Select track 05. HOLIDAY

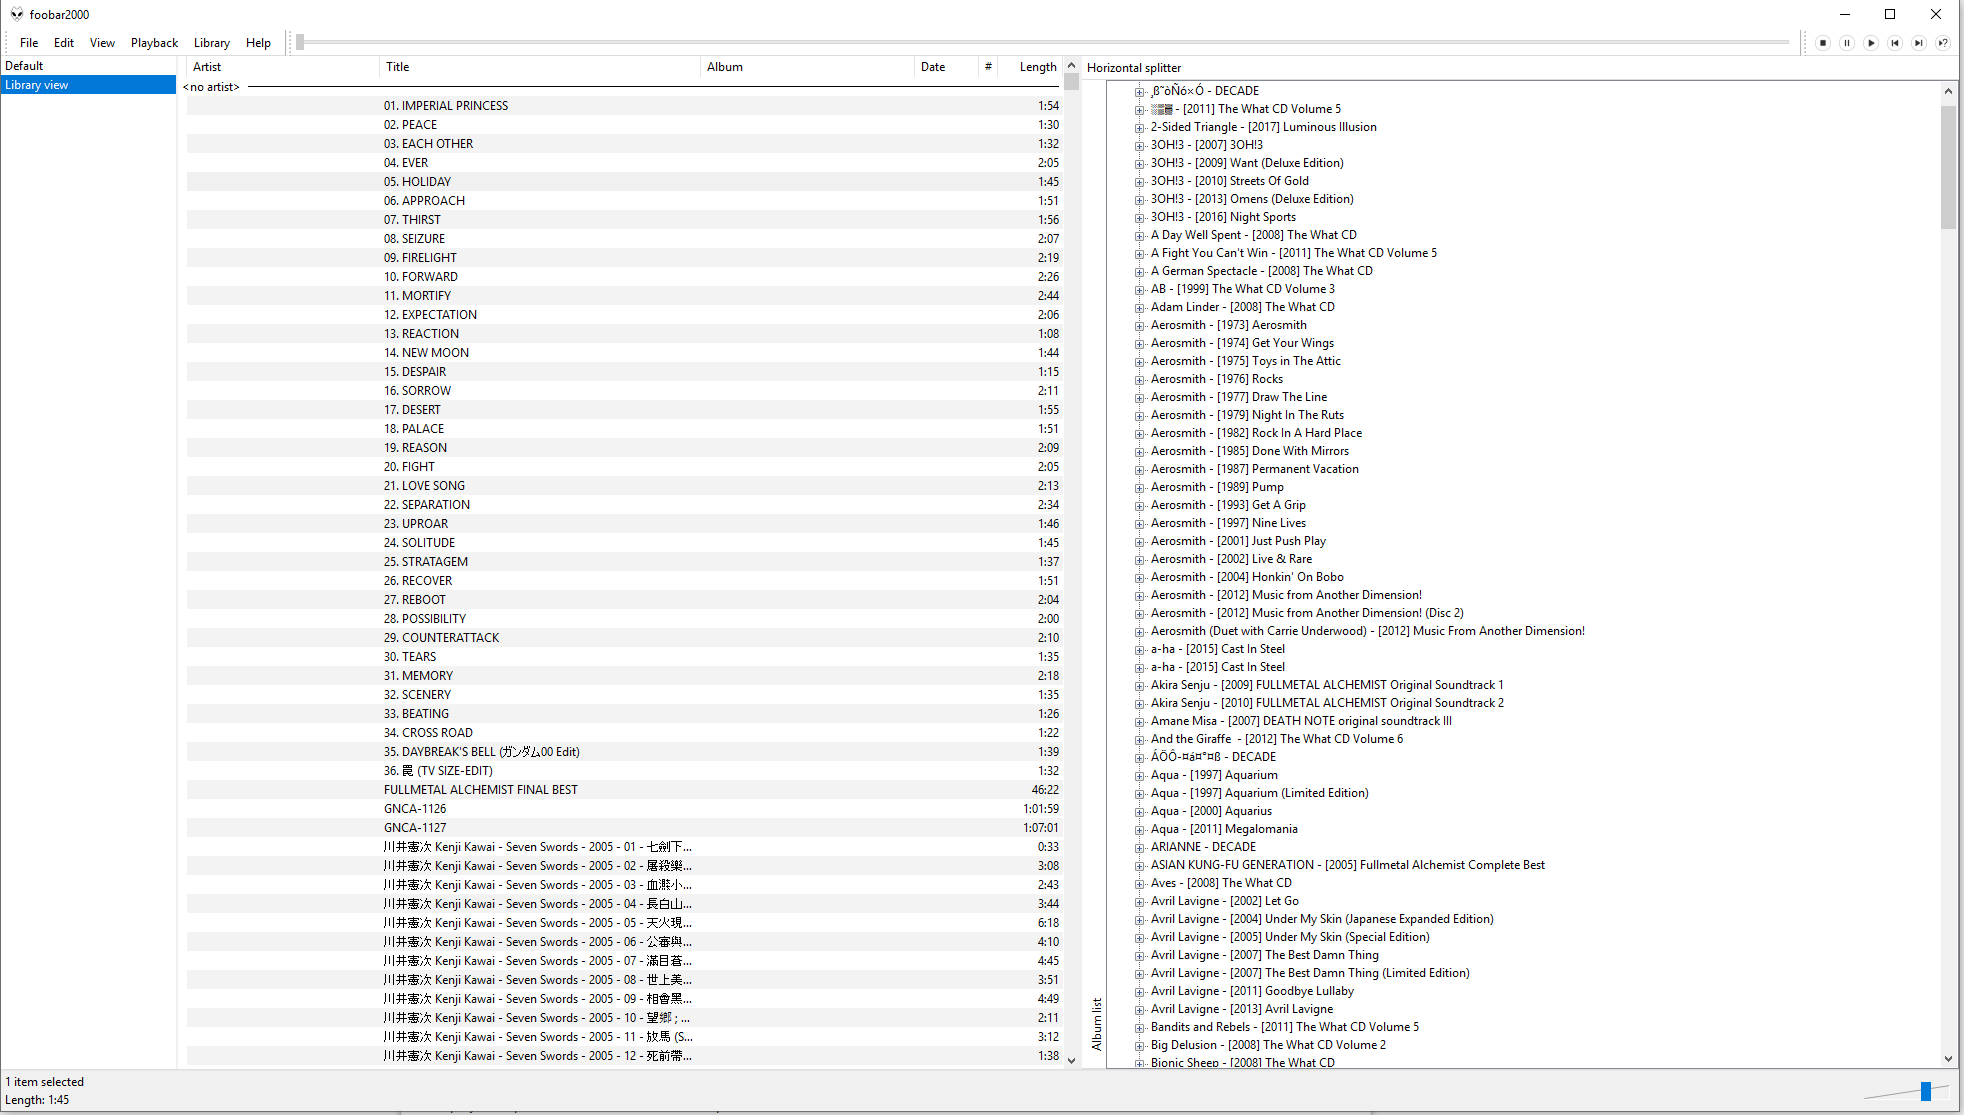pos(624,182)
